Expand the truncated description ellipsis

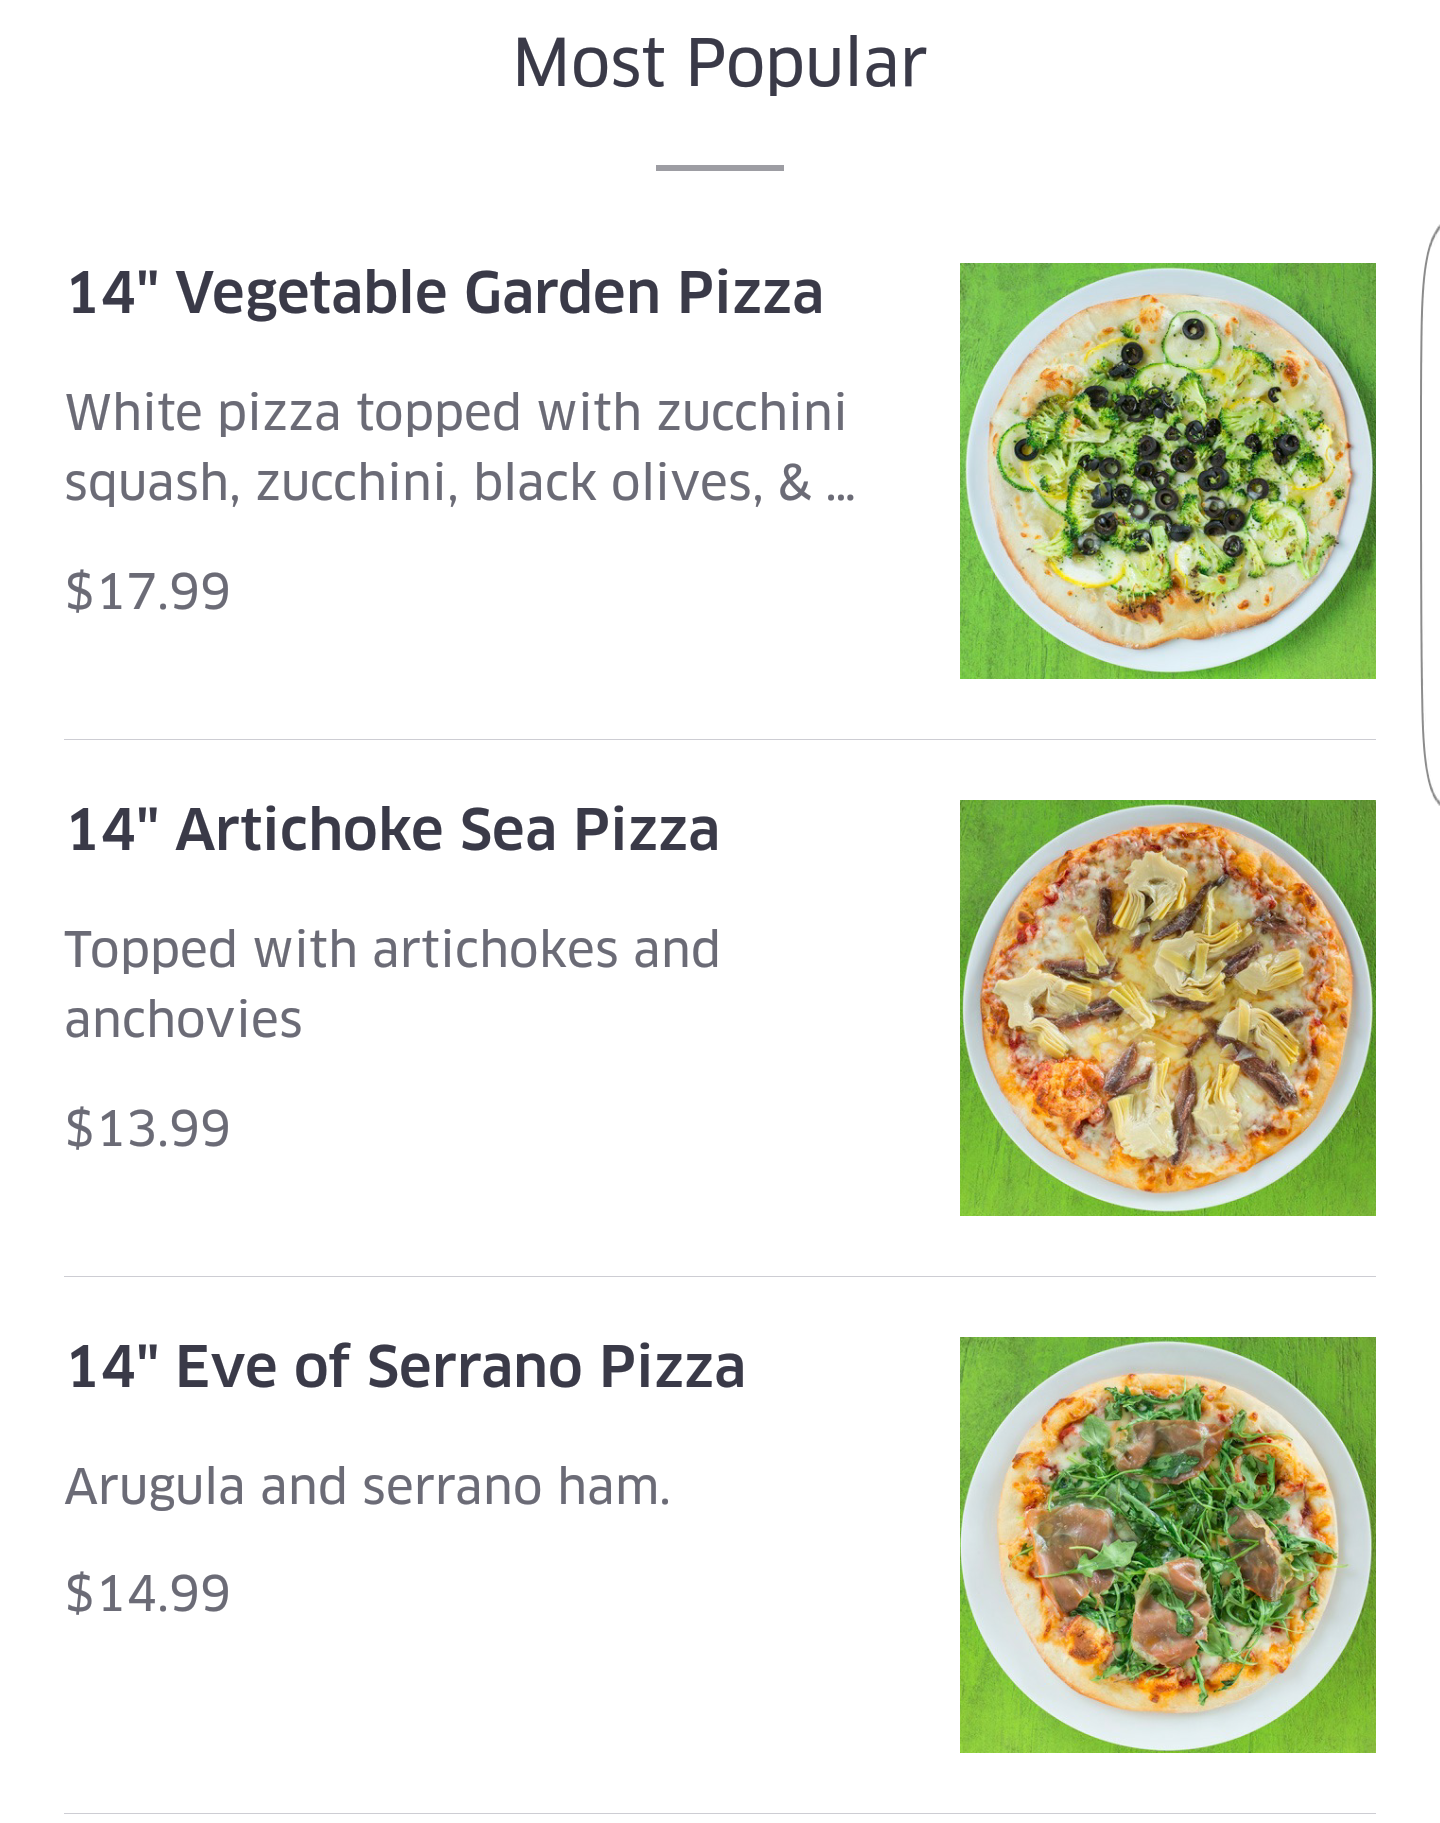point(841,486)
